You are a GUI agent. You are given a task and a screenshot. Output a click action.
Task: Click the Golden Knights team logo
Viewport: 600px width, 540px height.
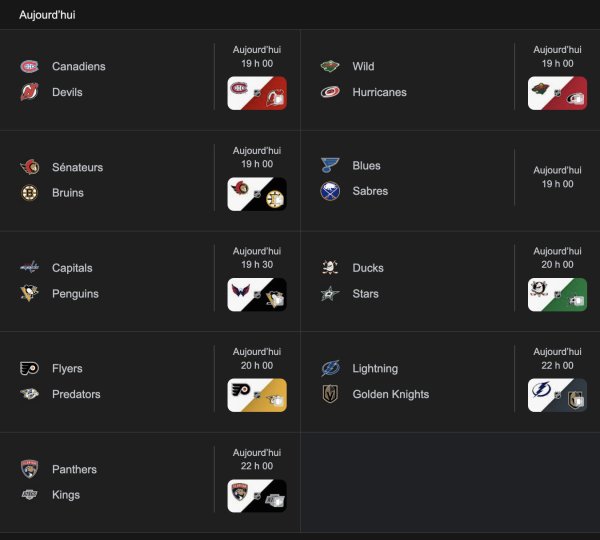pyautogui.click(x=330, y=394)
